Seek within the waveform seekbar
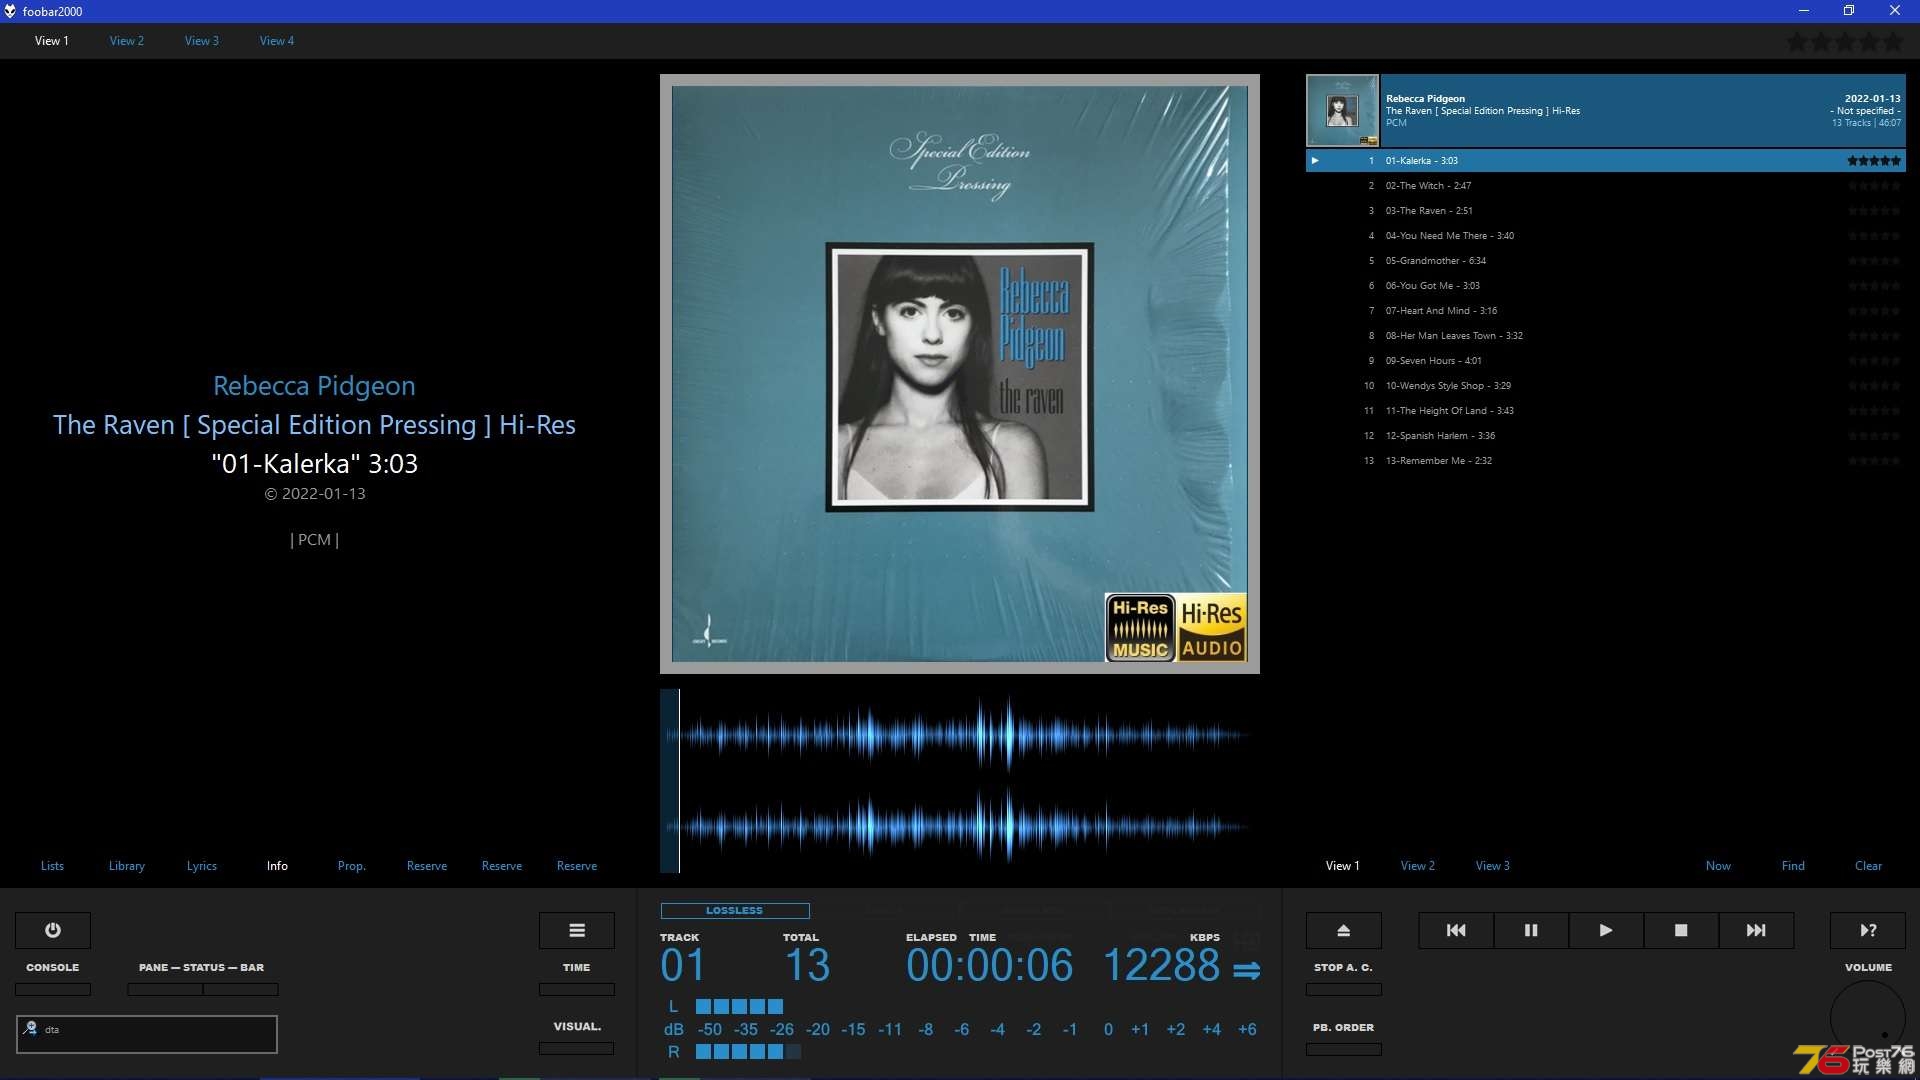Screen dimensions: 1920x1080 pos(960,781)
